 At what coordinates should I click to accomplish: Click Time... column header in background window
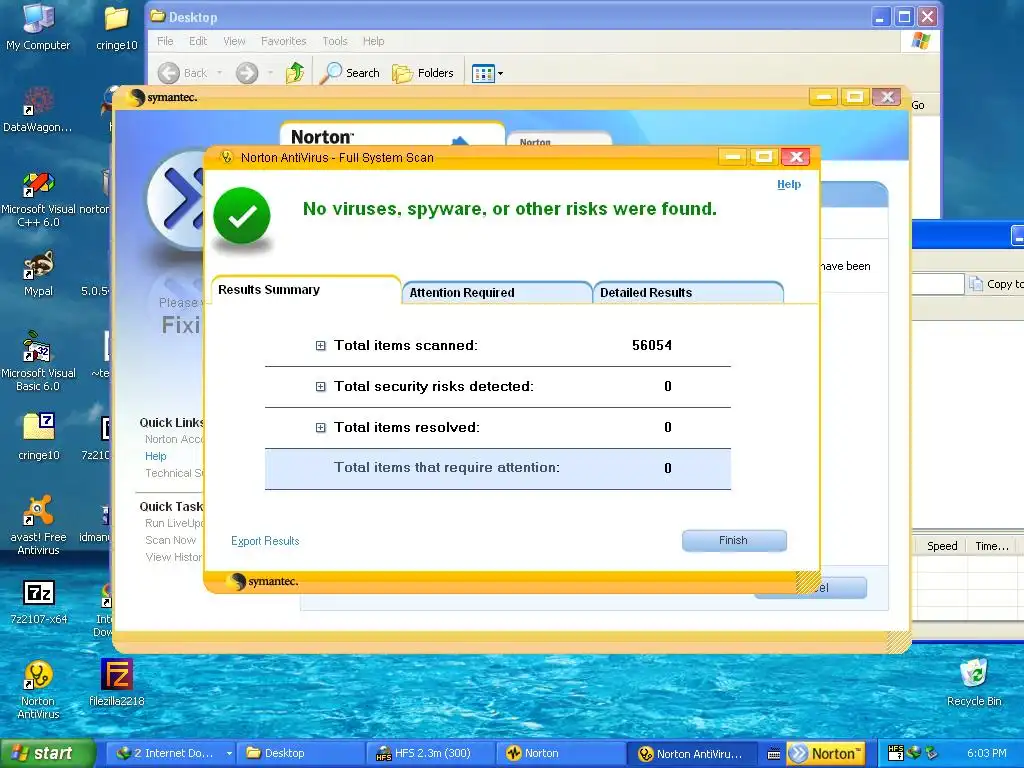pos(992,546)
